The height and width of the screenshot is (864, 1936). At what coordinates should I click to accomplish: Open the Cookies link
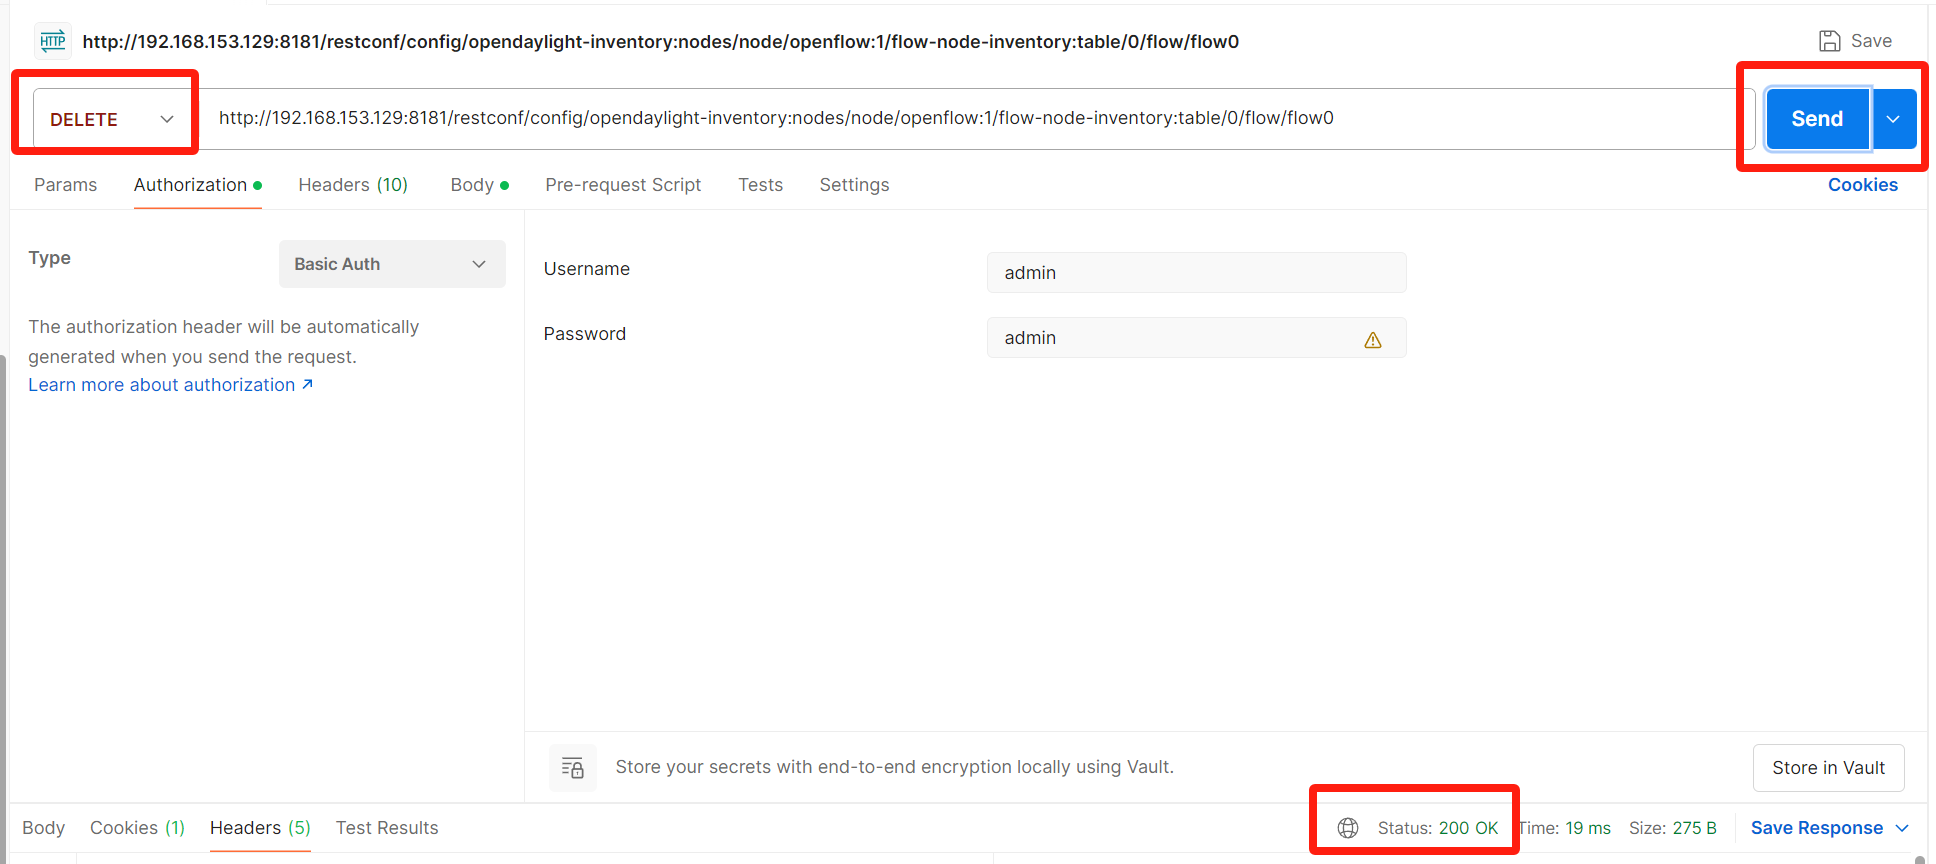(x=1863, y=185)
